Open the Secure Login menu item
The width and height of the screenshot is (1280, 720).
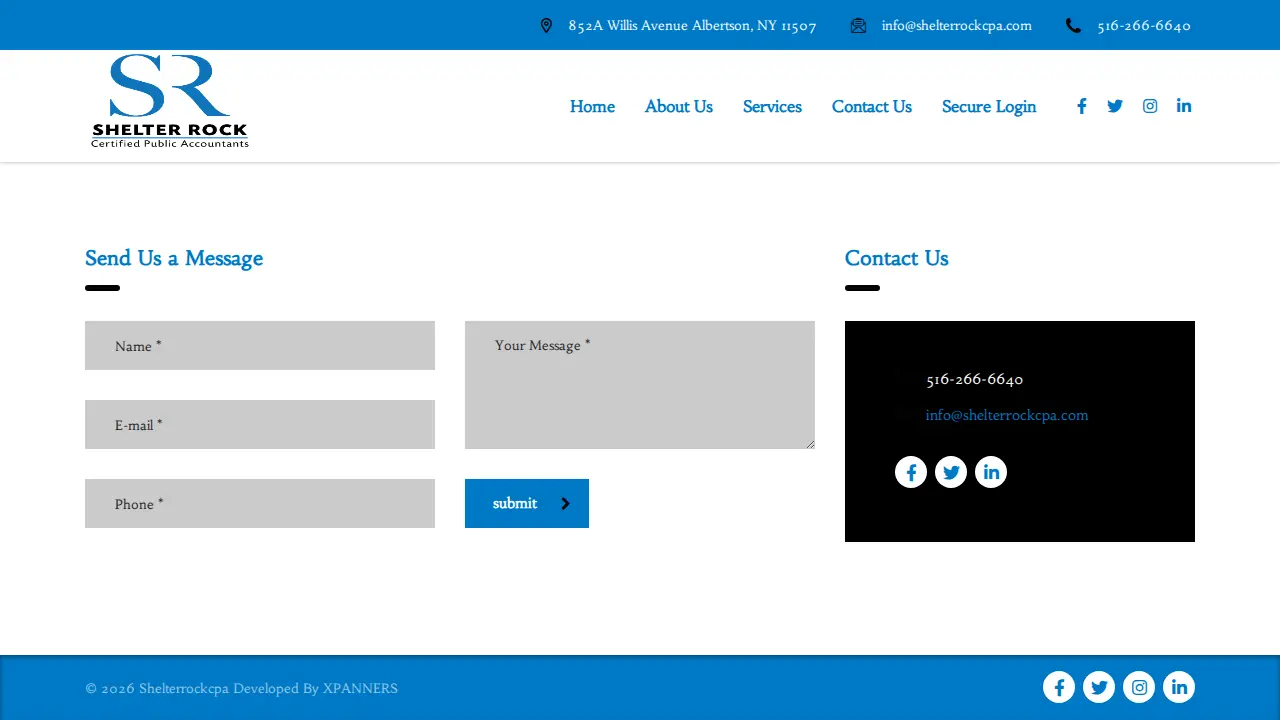(989, 107)
